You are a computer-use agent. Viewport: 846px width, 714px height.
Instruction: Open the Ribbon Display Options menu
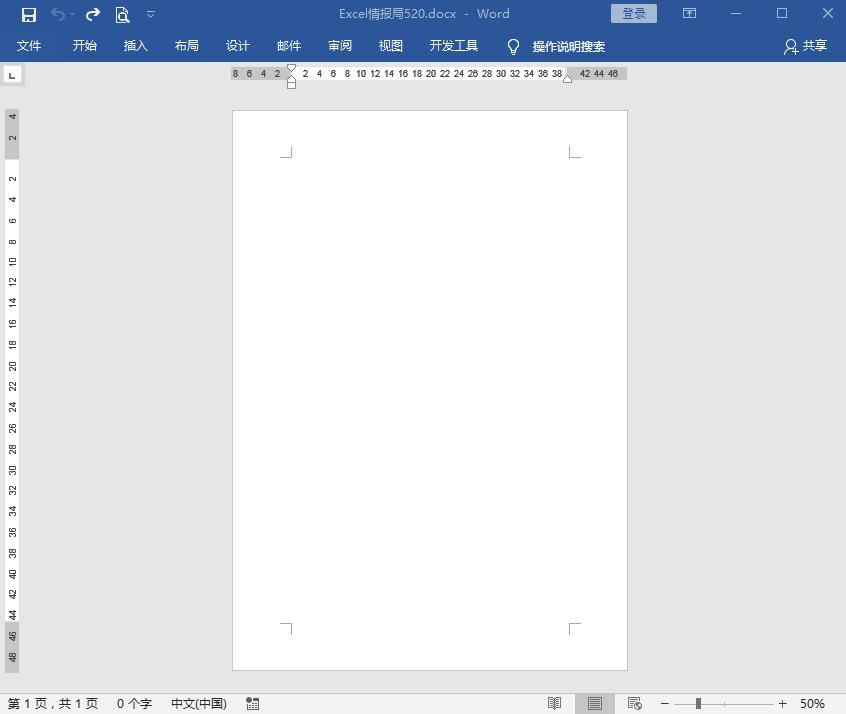click(x=689, y=14)
